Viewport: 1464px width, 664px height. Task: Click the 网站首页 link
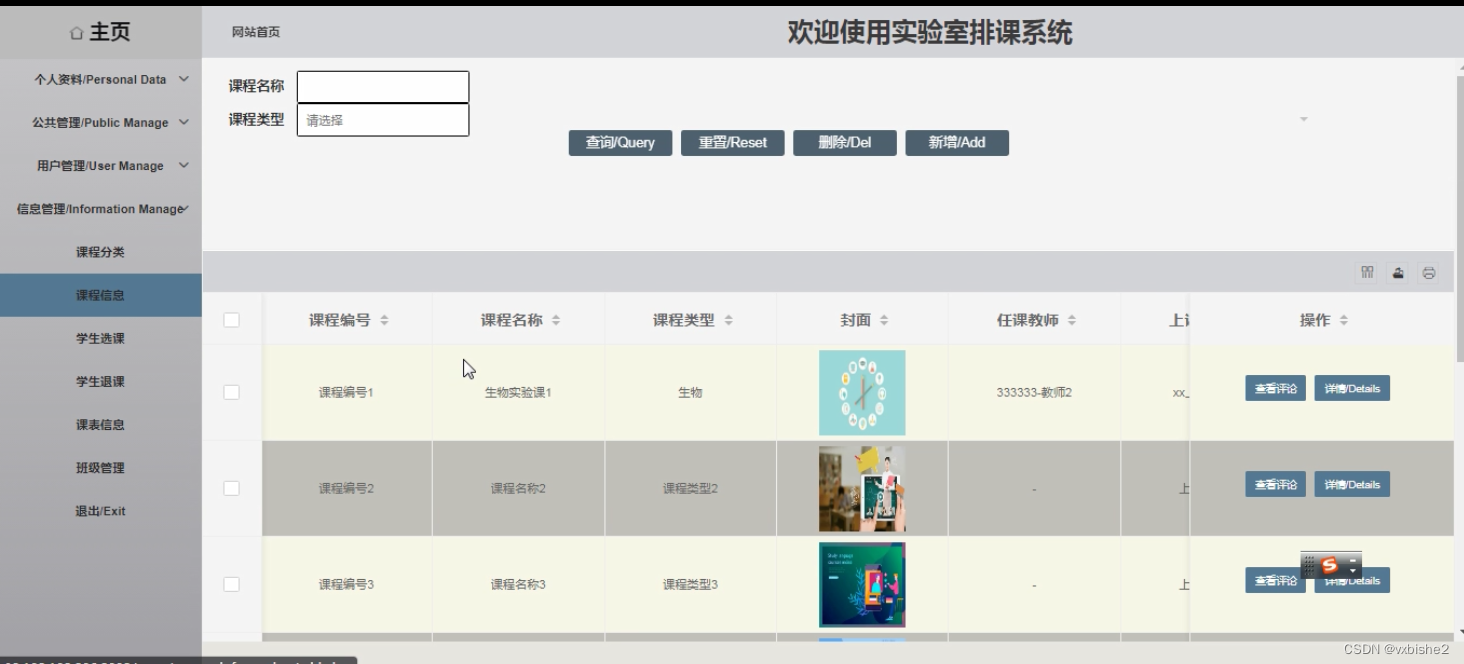(256, 32)
